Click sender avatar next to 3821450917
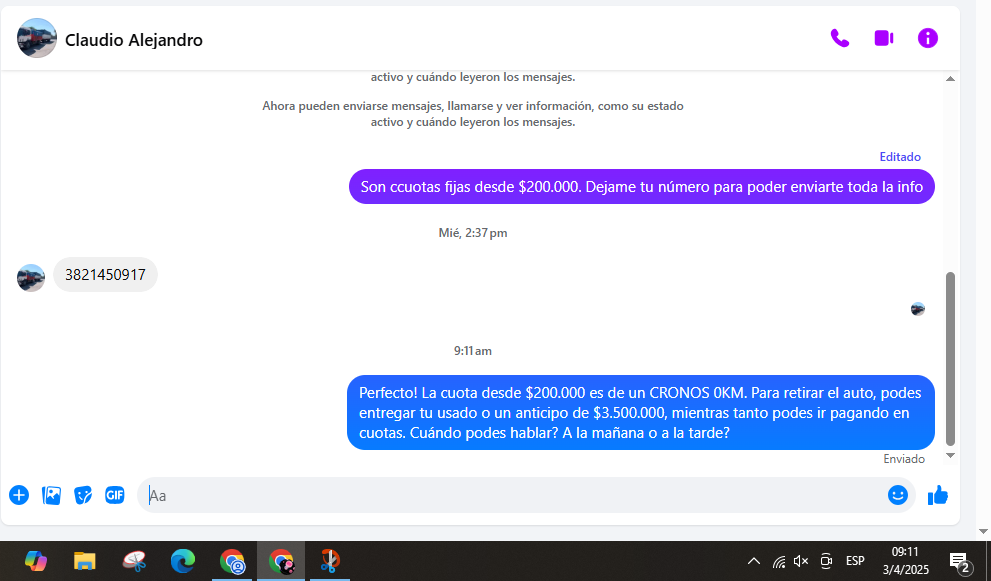The image size is (991, 581). point(31,278)
